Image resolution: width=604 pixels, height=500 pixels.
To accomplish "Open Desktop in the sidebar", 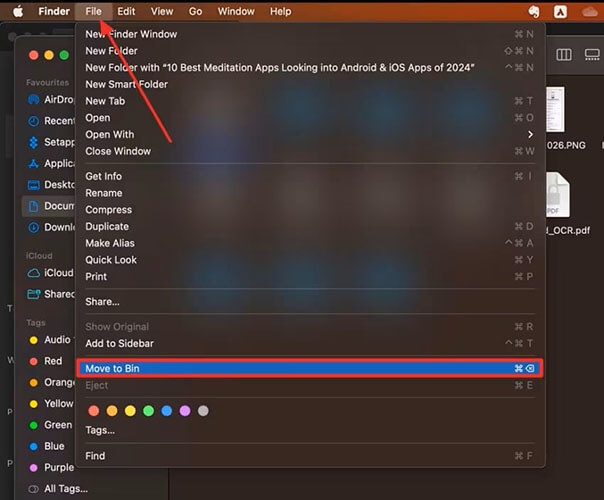I will pyautogui.click(x=50, y=185).
